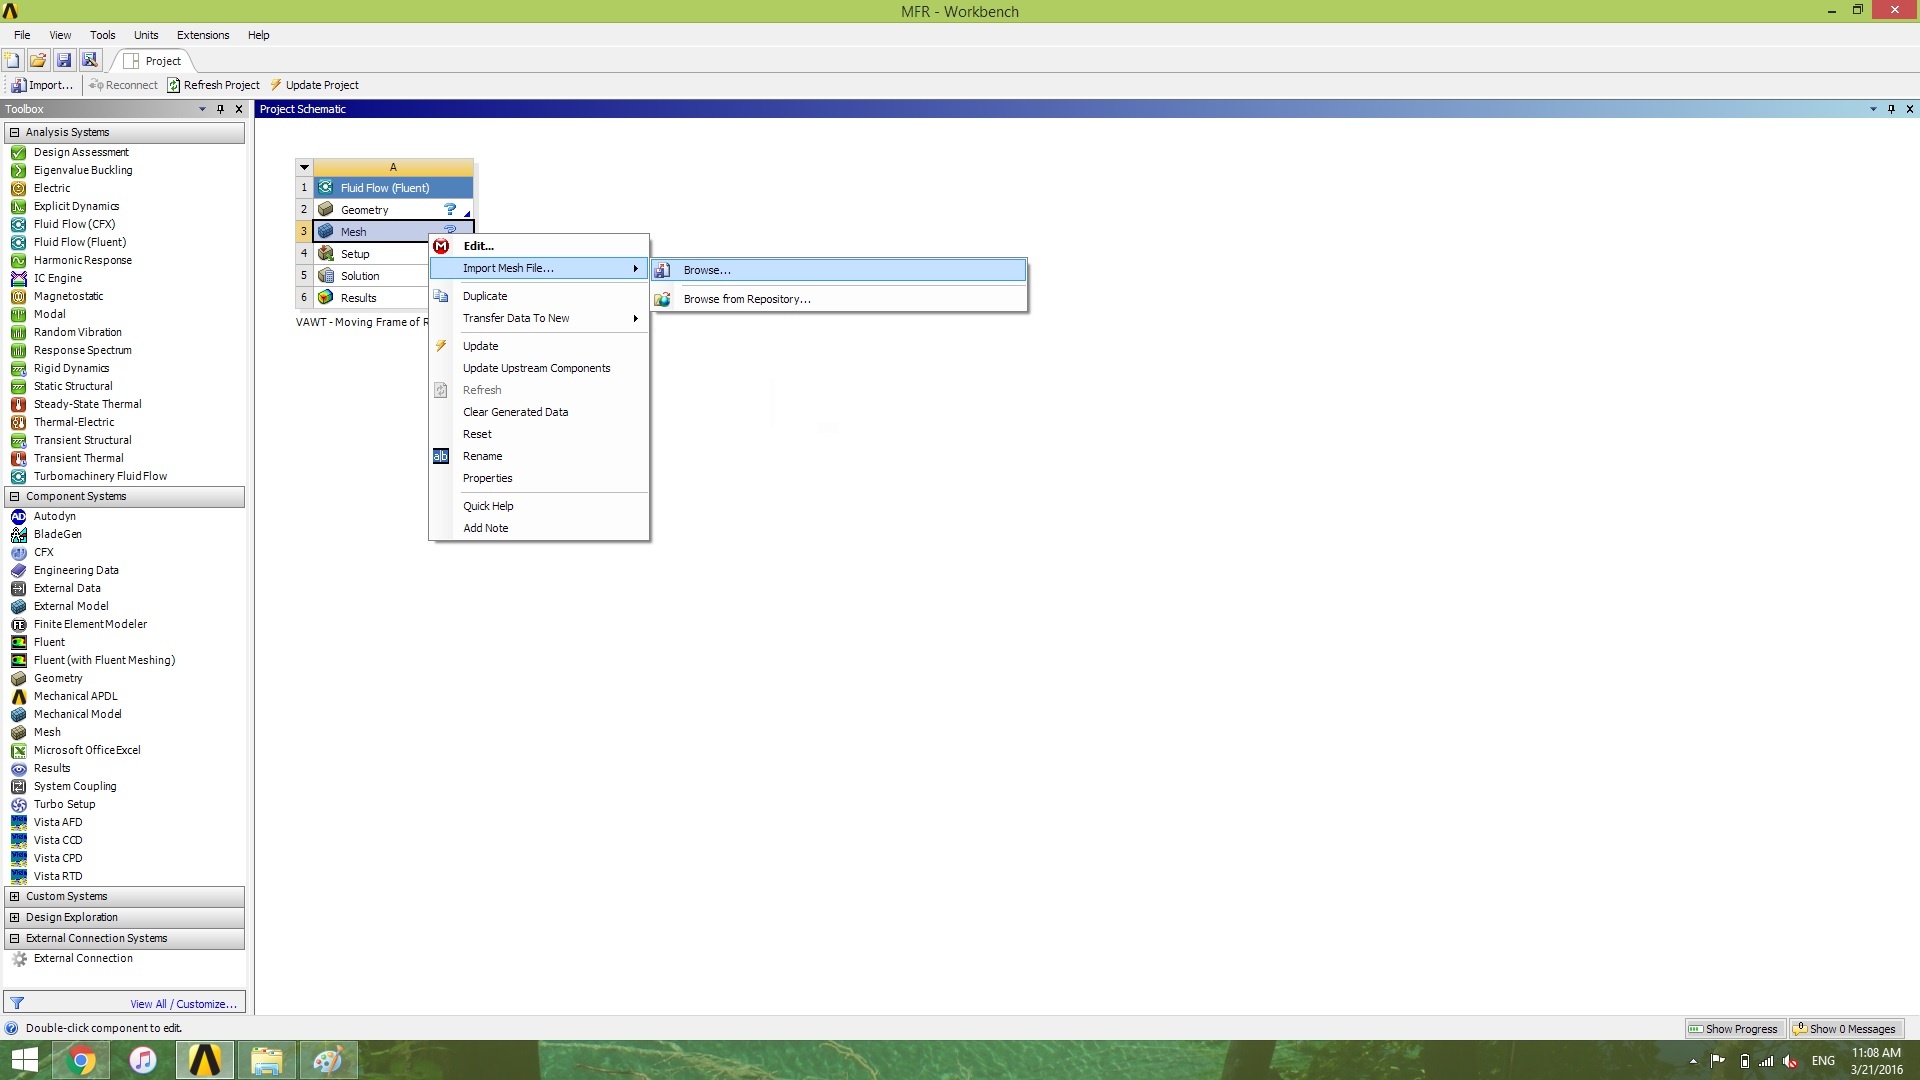Open Project Schematic panel options dropdown
Image resolution: width=1920 pixels, height=1080 pixels.
click(1873, 109)
